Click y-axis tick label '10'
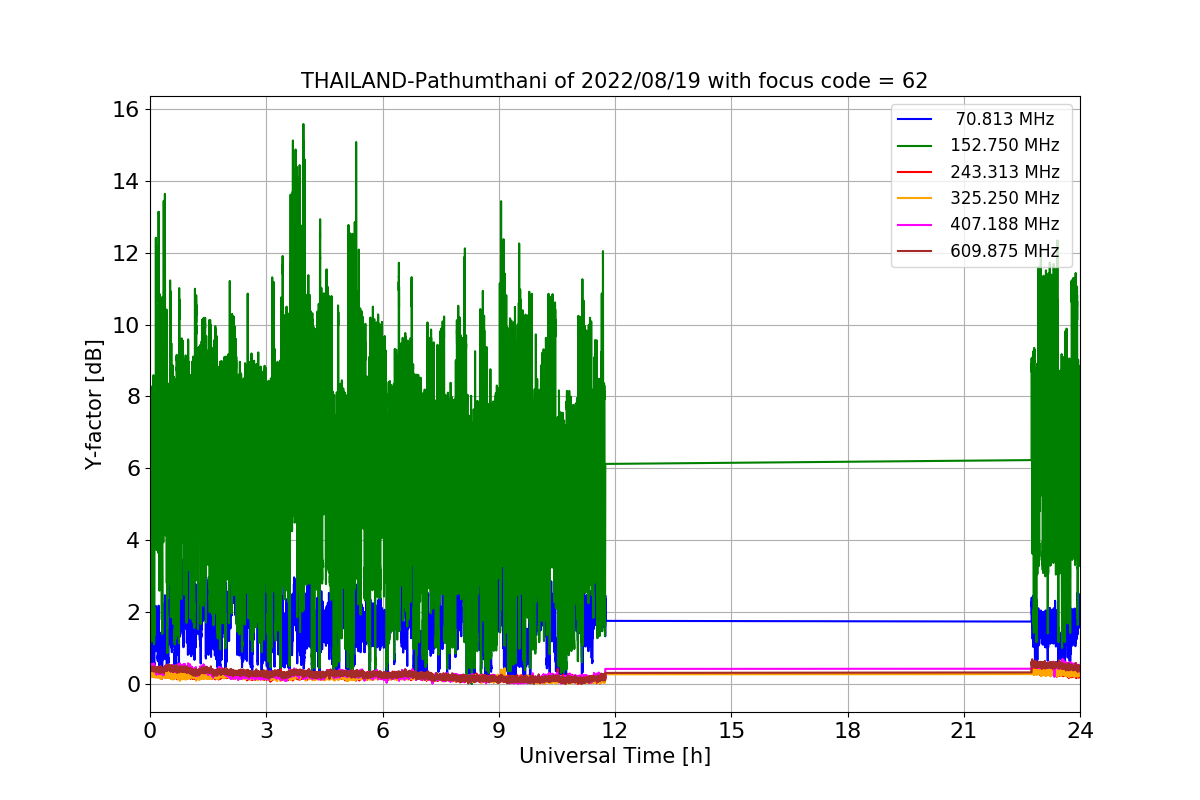This screenshot has width=1200, height=800. tap(128, 325)
